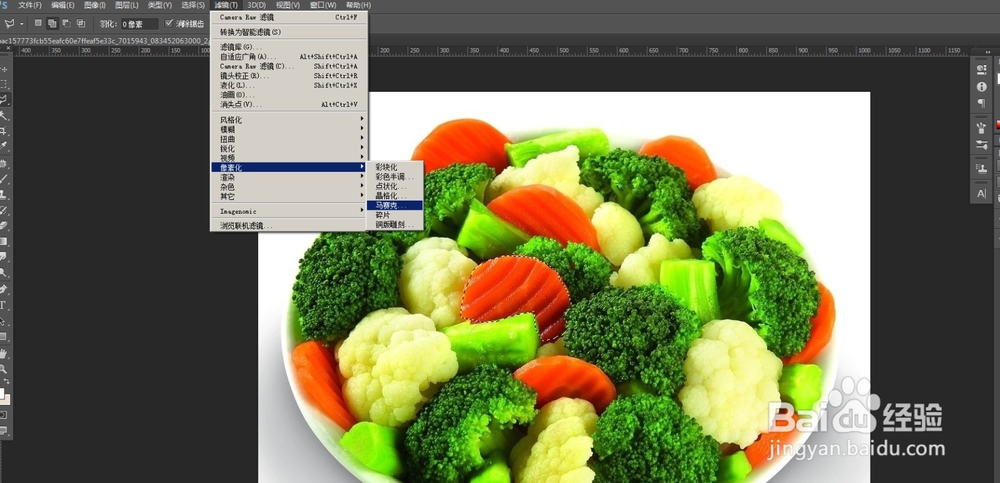Click the foreground color swatch
The height and width of the screenshot is (483, 1000).
click(2, 392)
